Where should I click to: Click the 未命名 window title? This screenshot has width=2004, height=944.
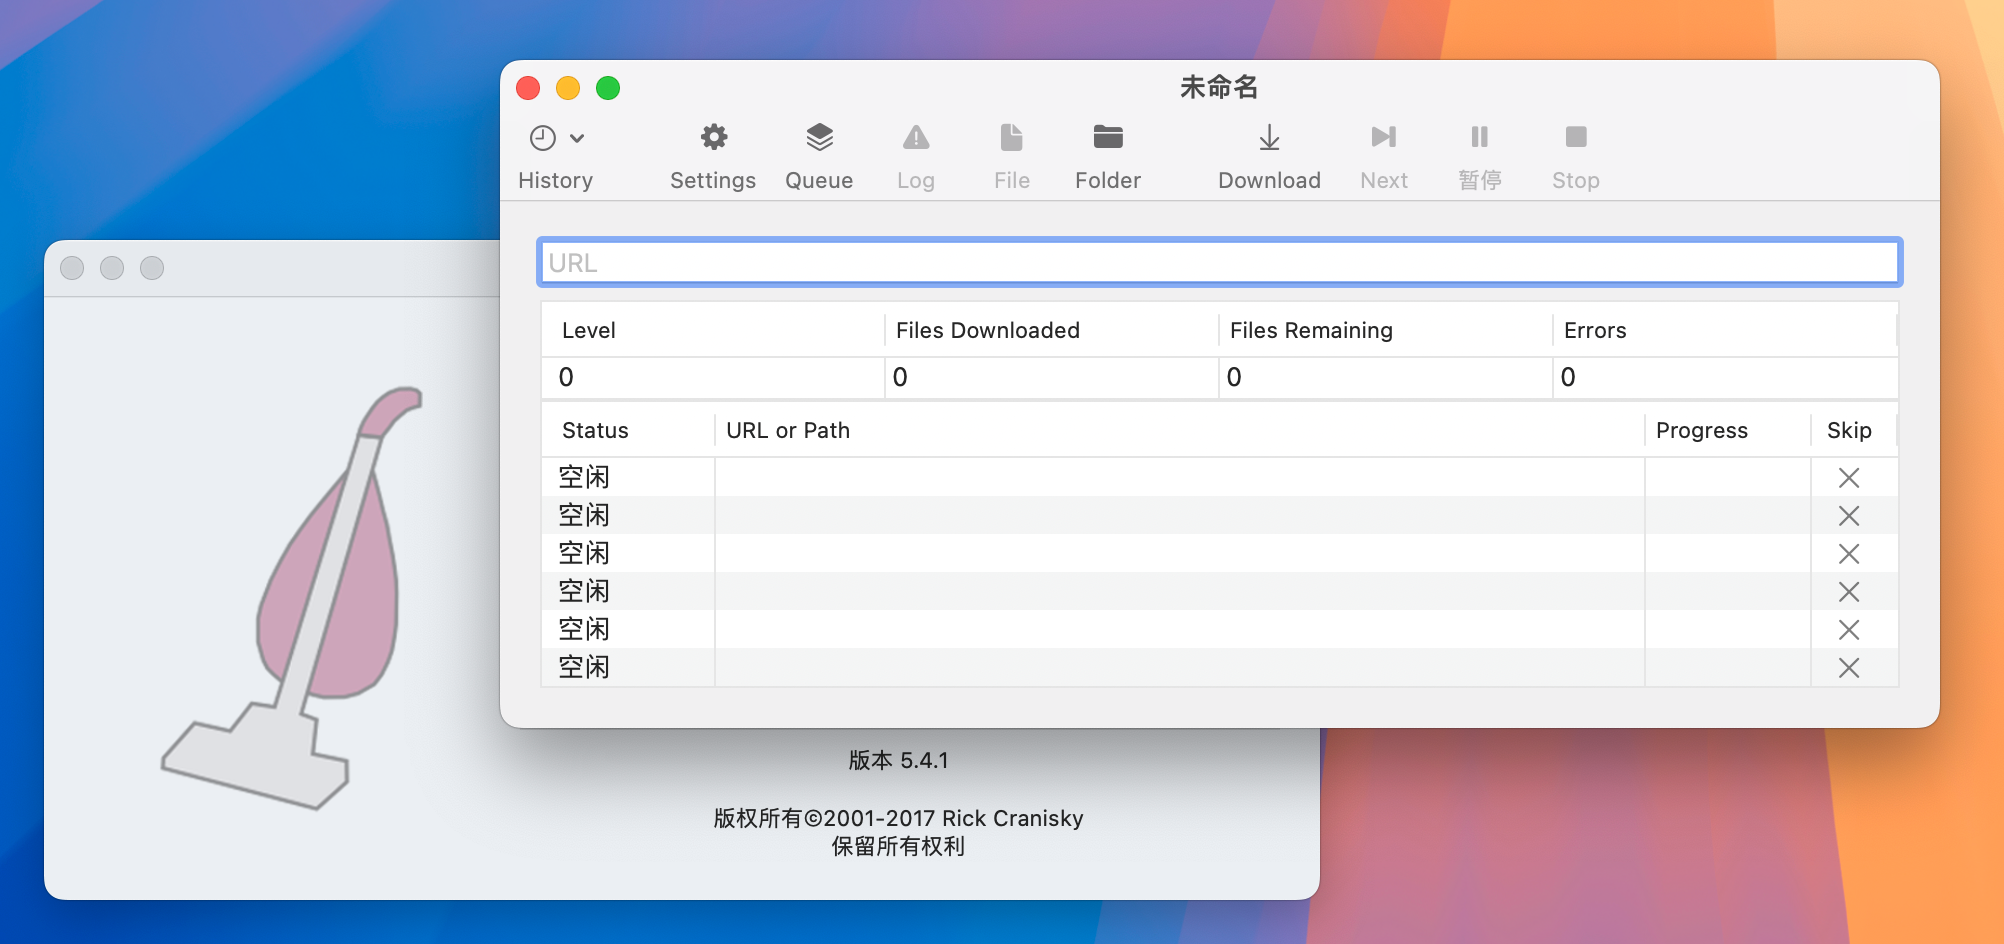tap(1219, 88)
